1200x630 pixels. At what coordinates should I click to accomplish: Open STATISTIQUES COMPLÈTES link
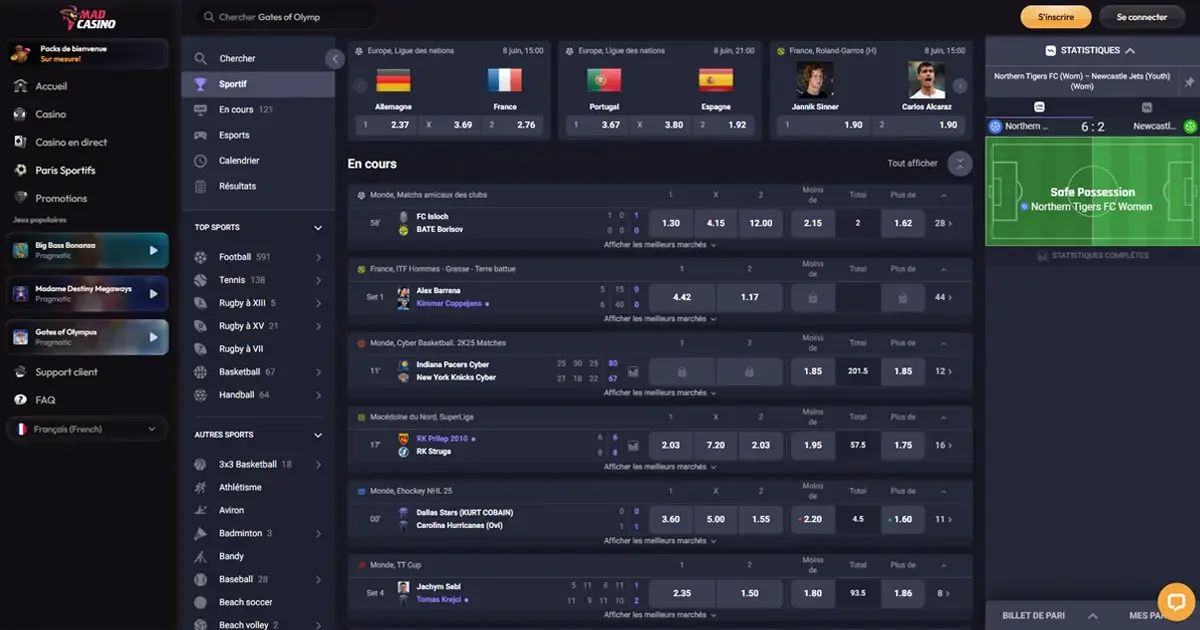coord(1093,255)
